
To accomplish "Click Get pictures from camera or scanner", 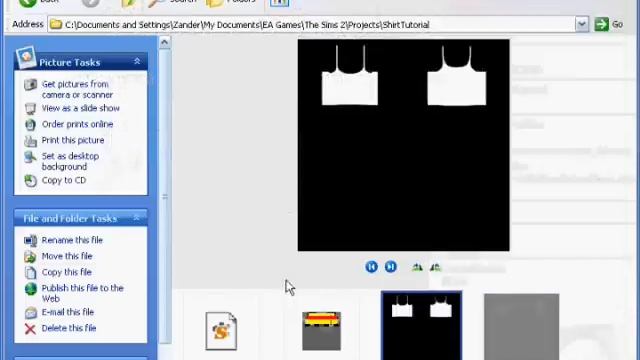I will [x=77, y=89].
